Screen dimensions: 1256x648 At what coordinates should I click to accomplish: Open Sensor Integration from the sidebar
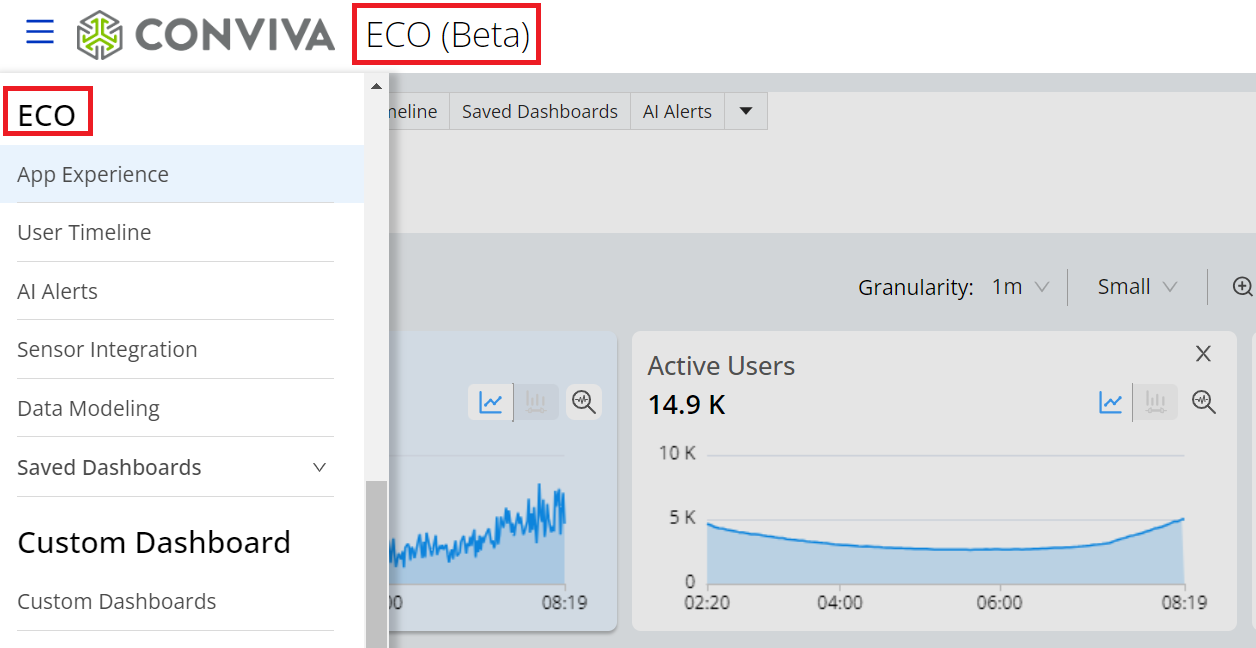point(107,350)
